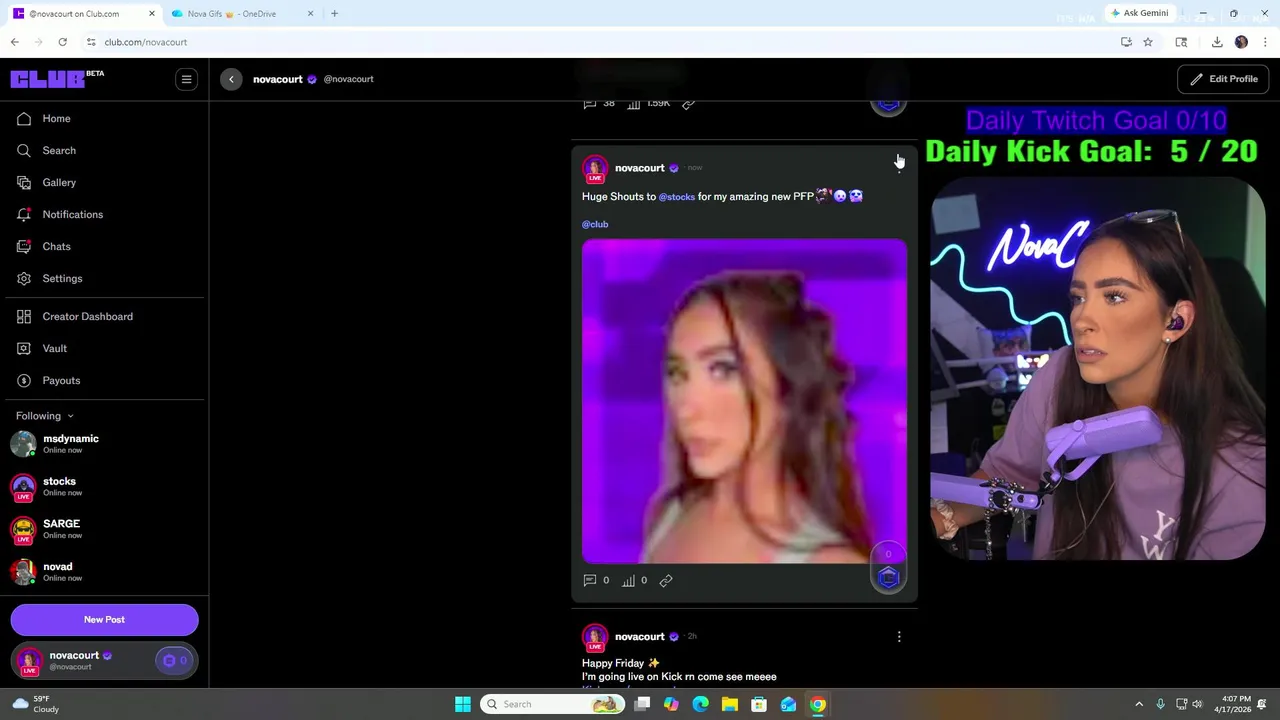Click the coin balance badge beside novacourt
1280x720 pixels.
tap(175, 660)
